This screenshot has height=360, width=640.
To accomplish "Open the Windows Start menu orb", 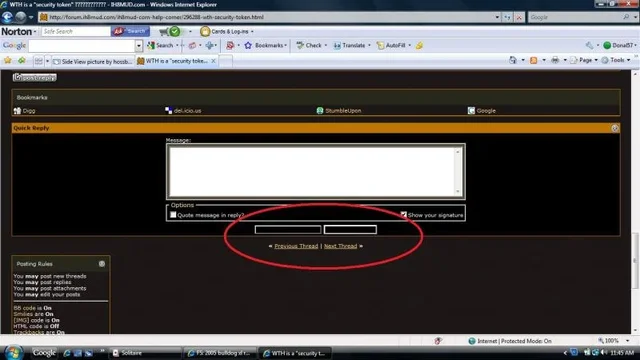I will tap(13, 353).
